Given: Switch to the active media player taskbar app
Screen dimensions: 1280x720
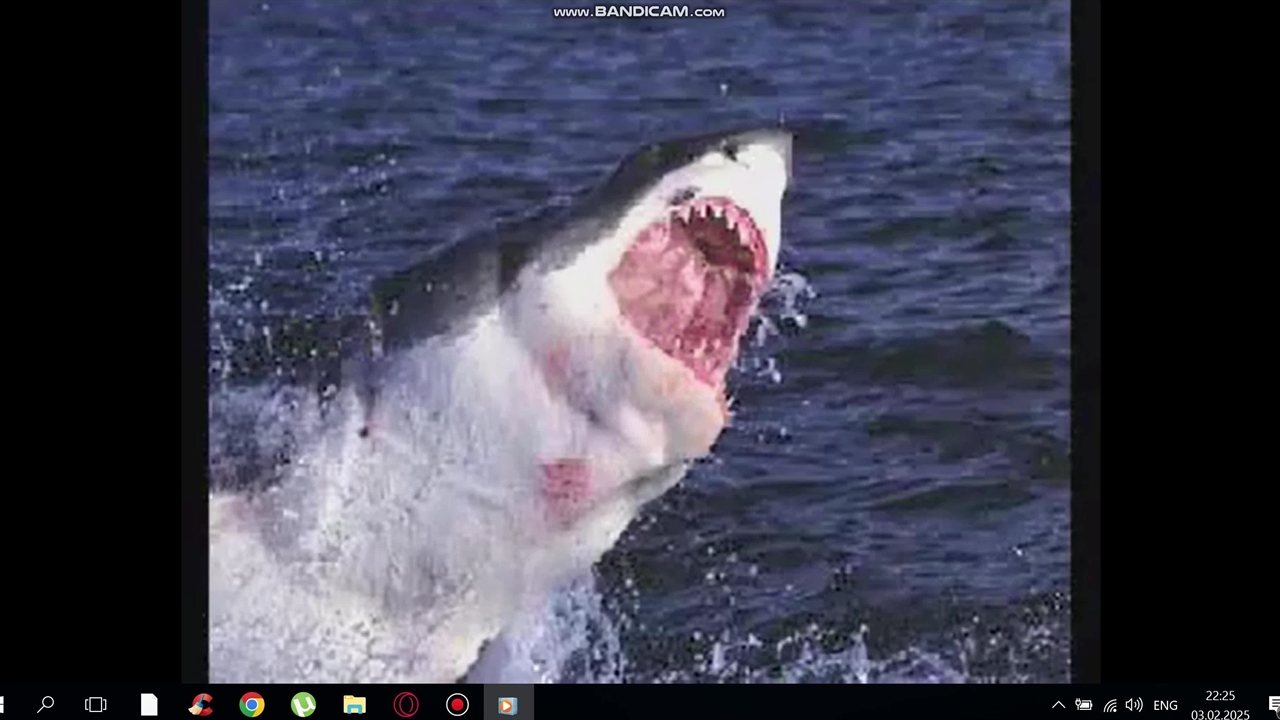Looking at the screenshot, I should [x=507, y=705].
